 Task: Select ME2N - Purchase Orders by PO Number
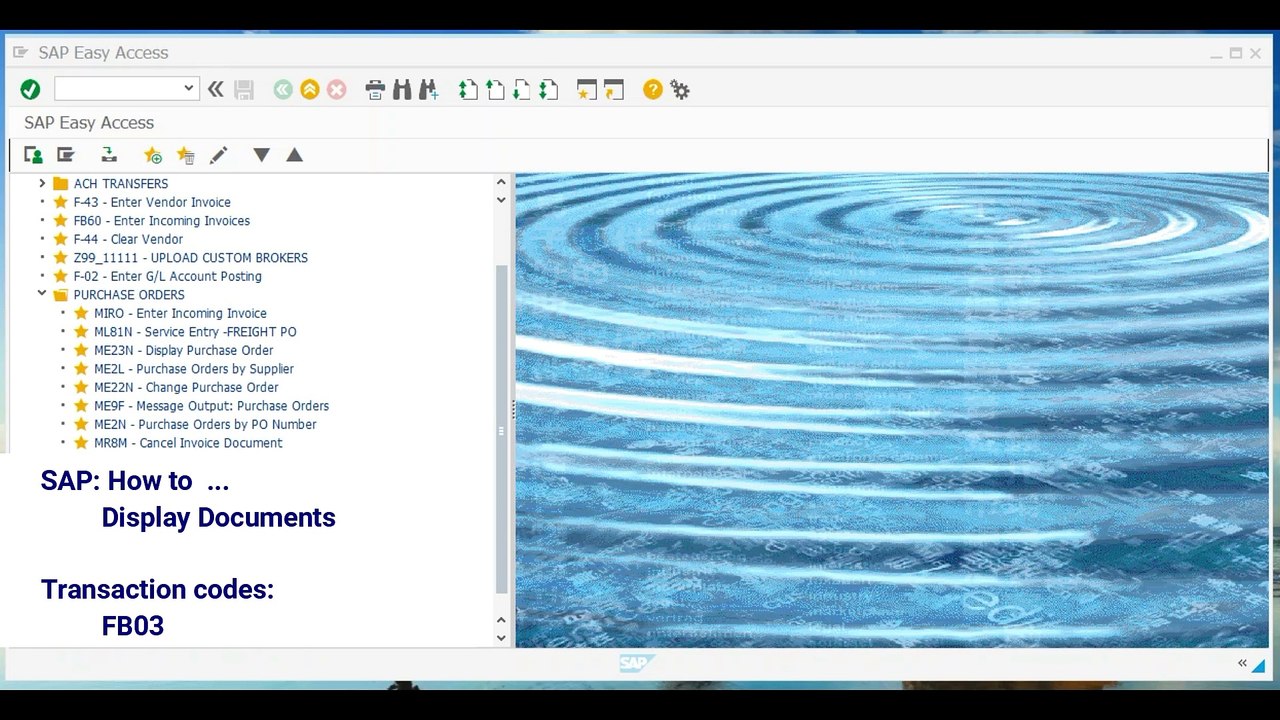(205, 424)
